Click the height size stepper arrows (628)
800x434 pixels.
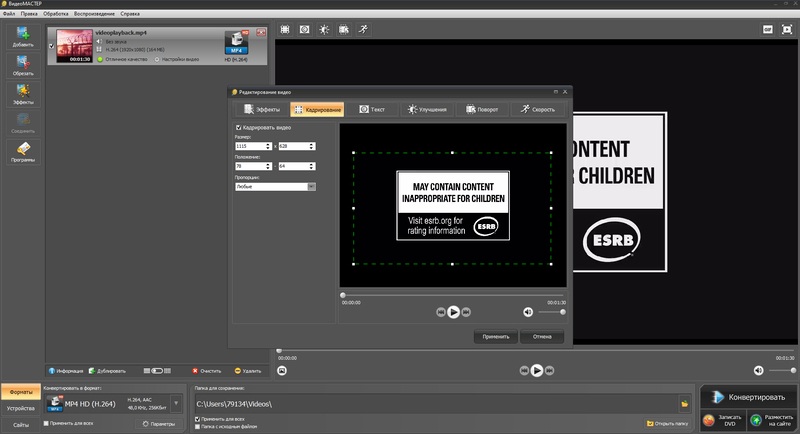tap(311, 146)
